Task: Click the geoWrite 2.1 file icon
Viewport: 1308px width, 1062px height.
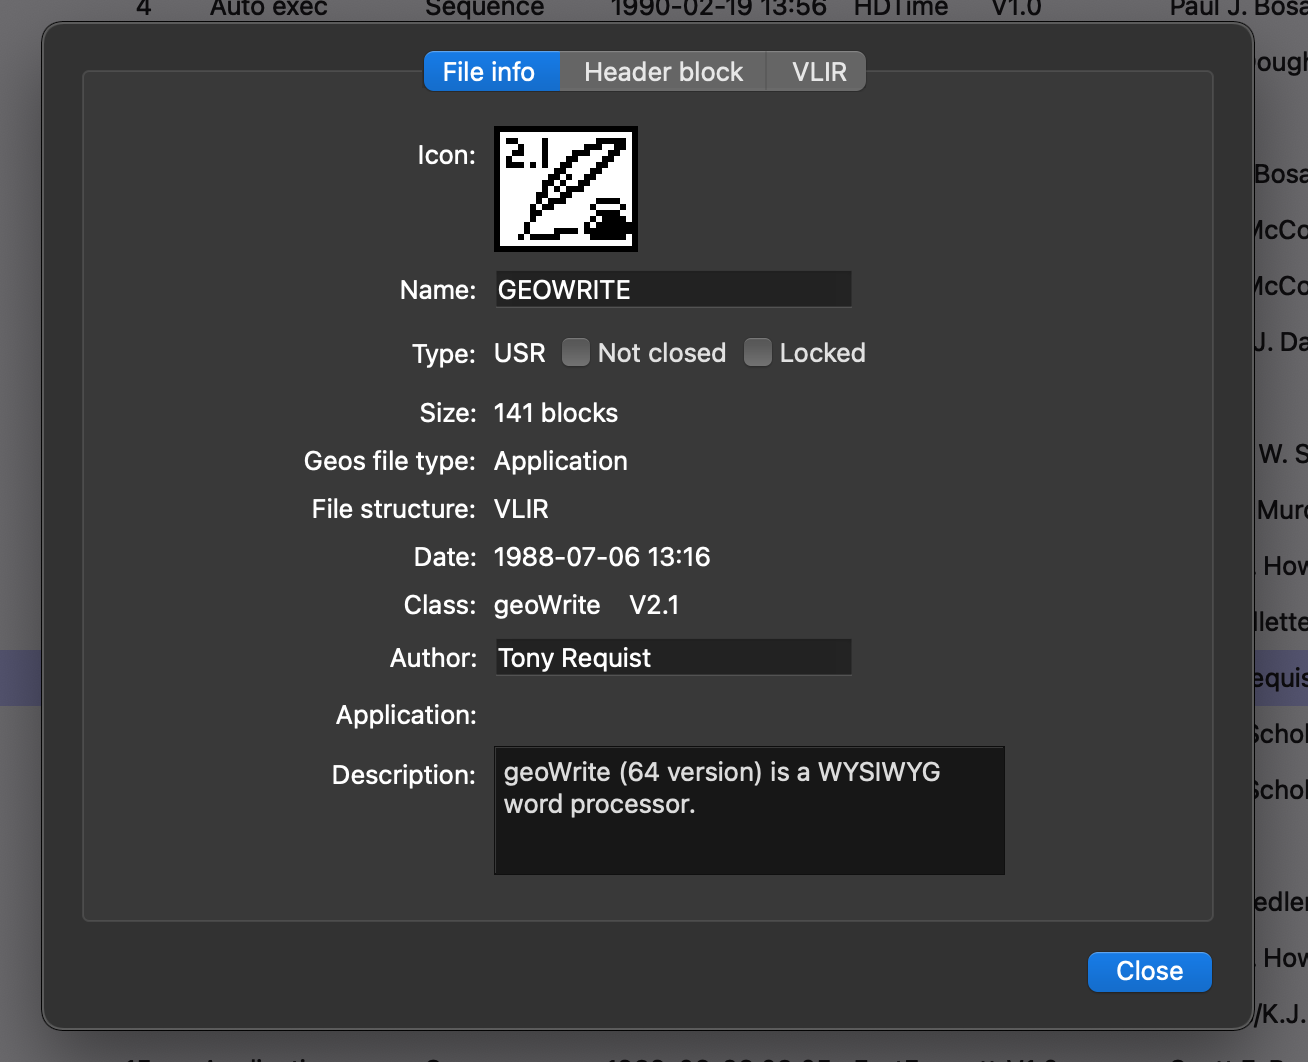Action: pyautogui.click(x=566, y=189)
